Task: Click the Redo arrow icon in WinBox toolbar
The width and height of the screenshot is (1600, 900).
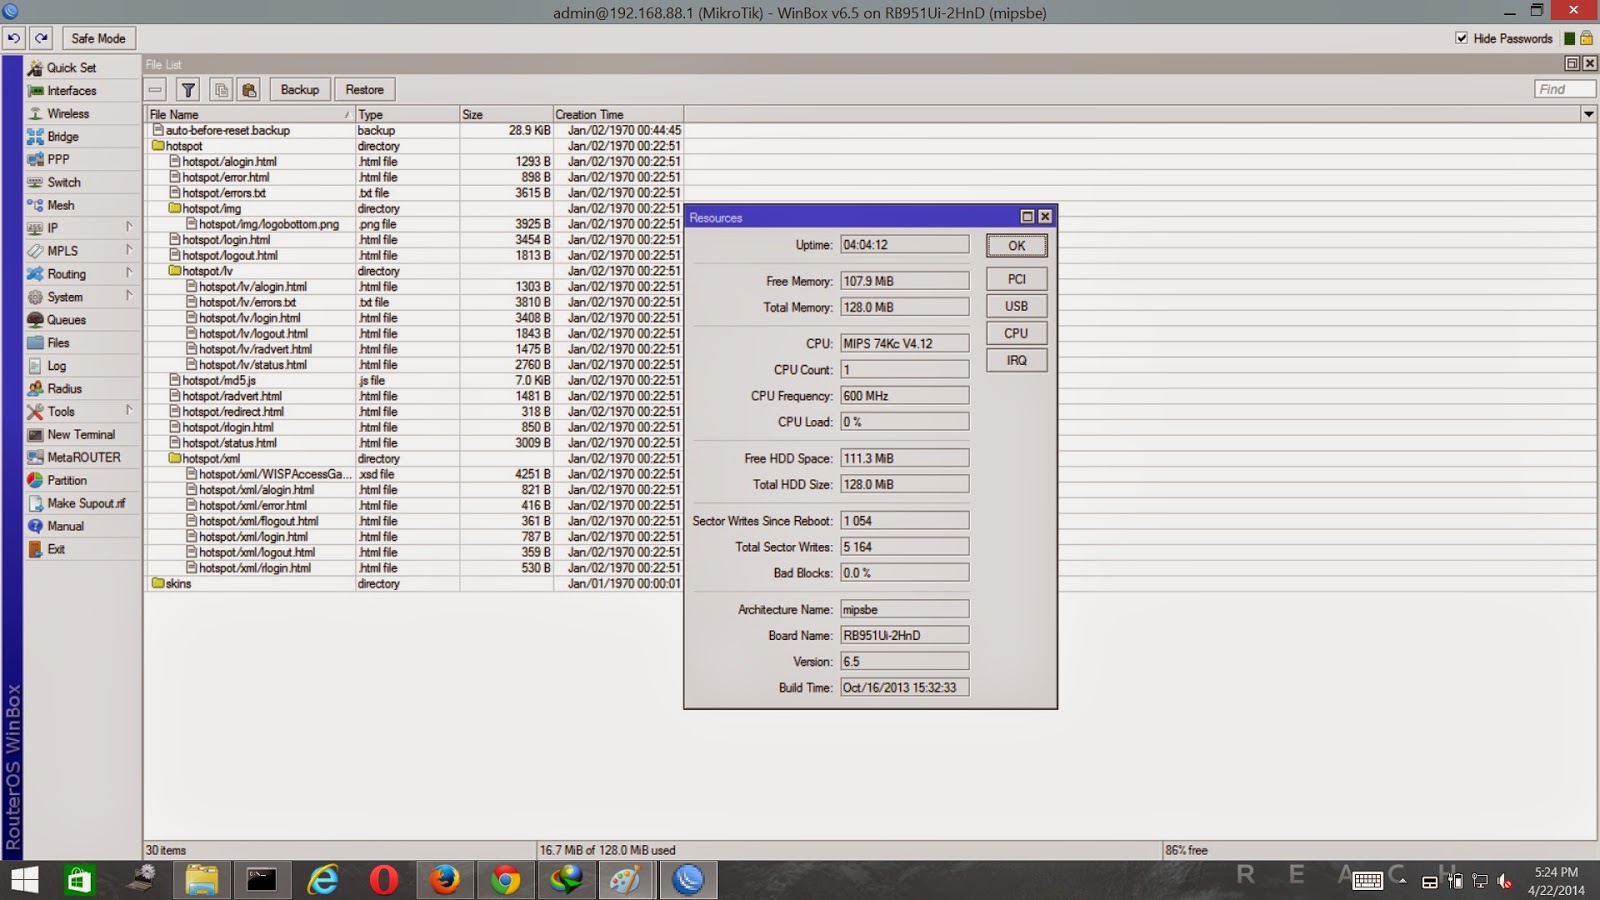Action: coord(41,38)
